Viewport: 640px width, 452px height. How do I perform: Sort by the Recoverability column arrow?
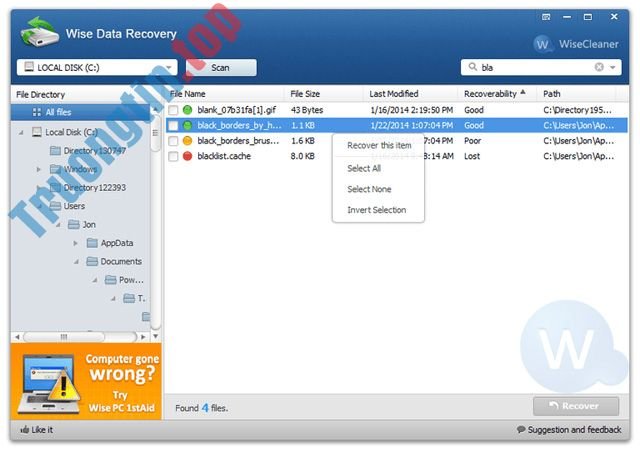[x=523, y=92]
